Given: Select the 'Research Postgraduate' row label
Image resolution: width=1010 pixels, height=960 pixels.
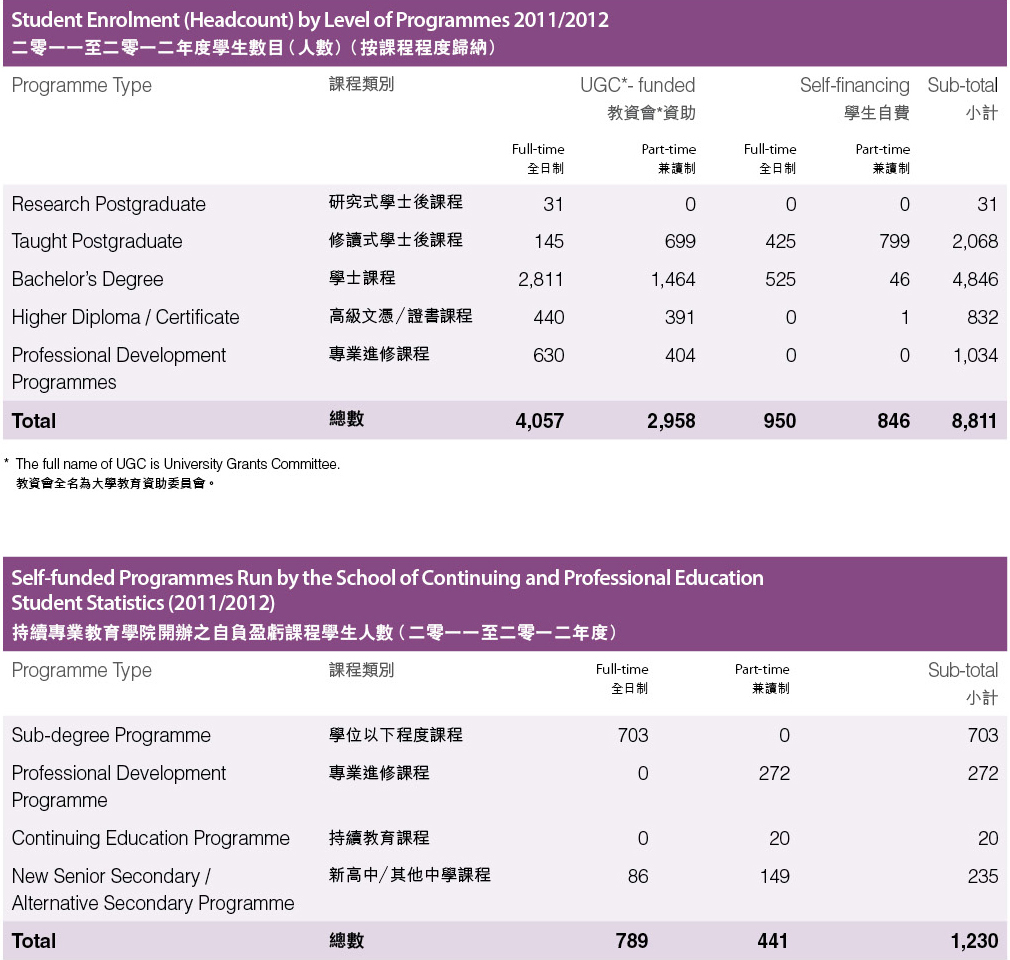Looking at the screenshot, I should pyautogui.click(x=109, y=204).
